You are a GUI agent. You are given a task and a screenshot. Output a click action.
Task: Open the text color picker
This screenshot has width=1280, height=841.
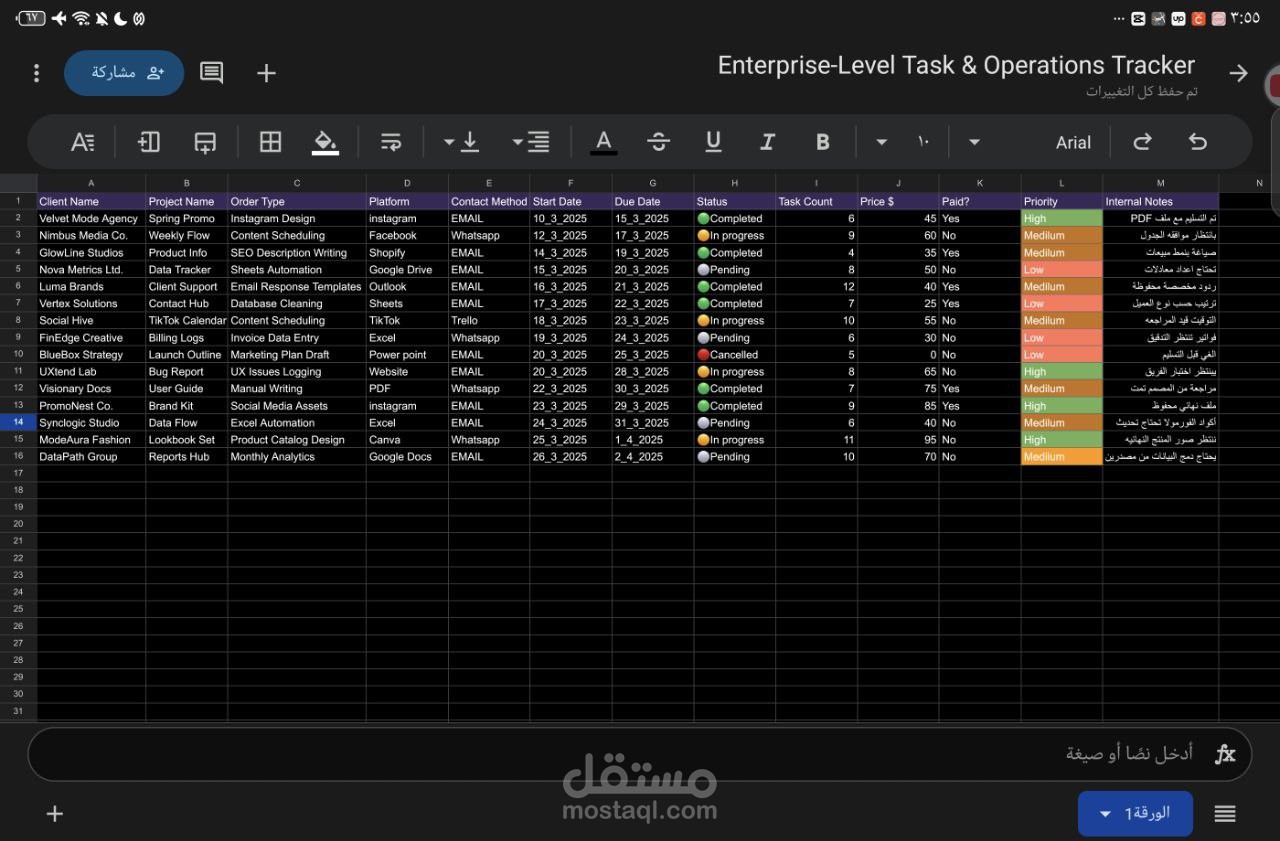coord(603,142)
